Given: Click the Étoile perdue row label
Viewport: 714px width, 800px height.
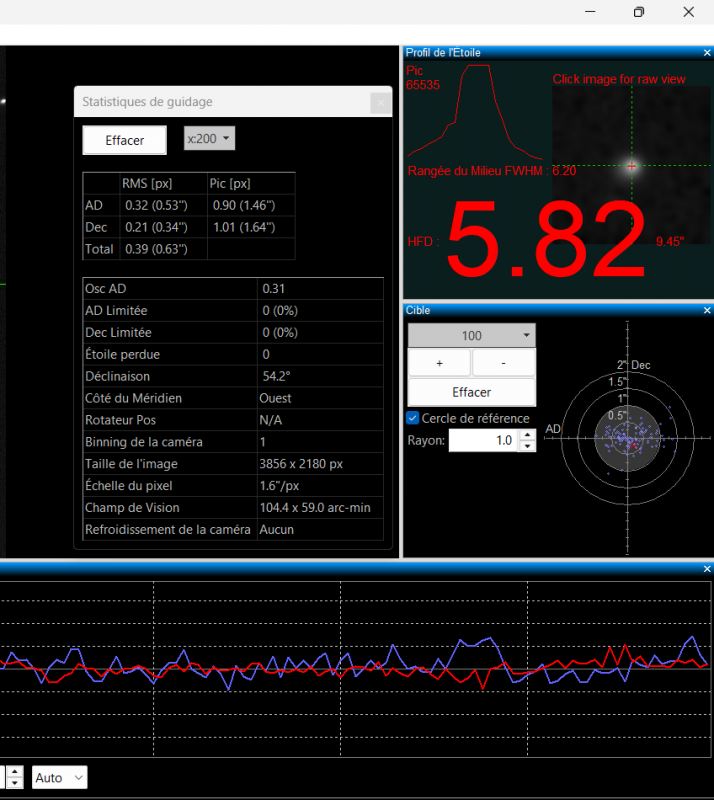Looking at the screenshot, I should pyautogui.click(x=122, y=355).
